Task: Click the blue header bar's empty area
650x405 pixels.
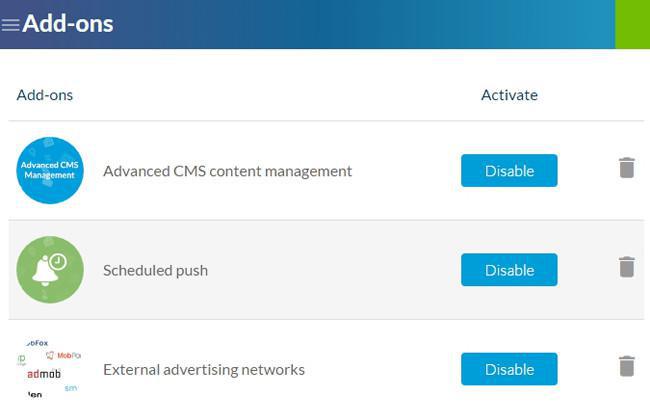Action: pyautogui.click(x=360, y=24)
